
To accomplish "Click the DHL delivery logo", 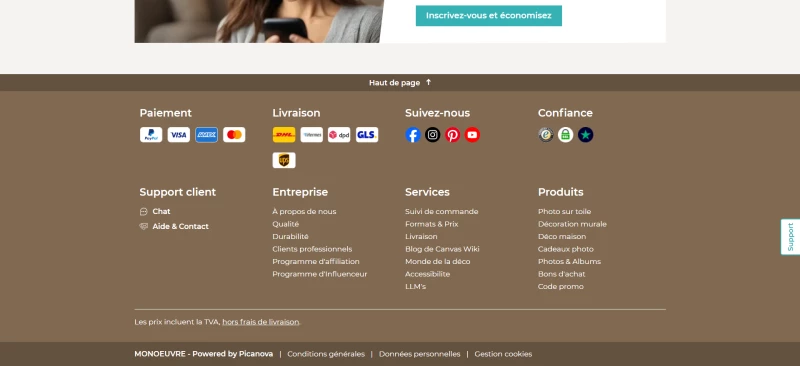I will coord(284,135).
